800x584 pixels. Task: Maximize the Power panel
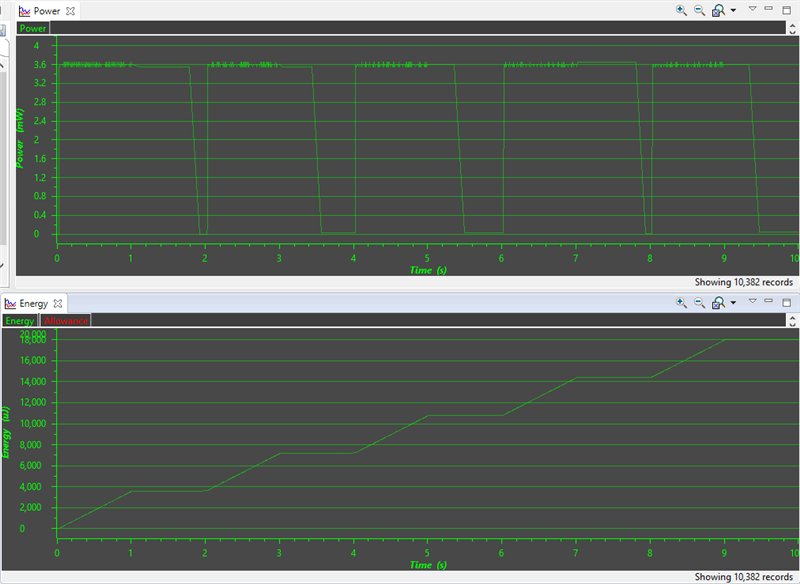point(787,10)
